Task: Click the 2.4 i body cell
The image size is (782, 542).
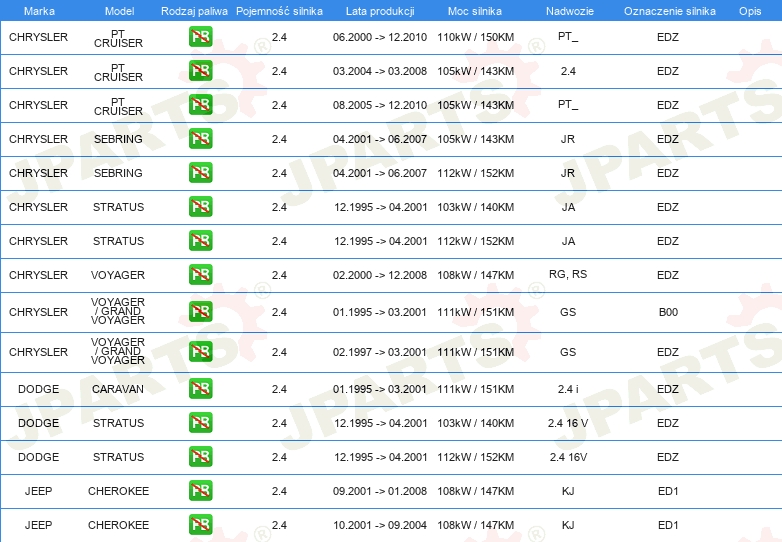Action: (x=568, y=389)
